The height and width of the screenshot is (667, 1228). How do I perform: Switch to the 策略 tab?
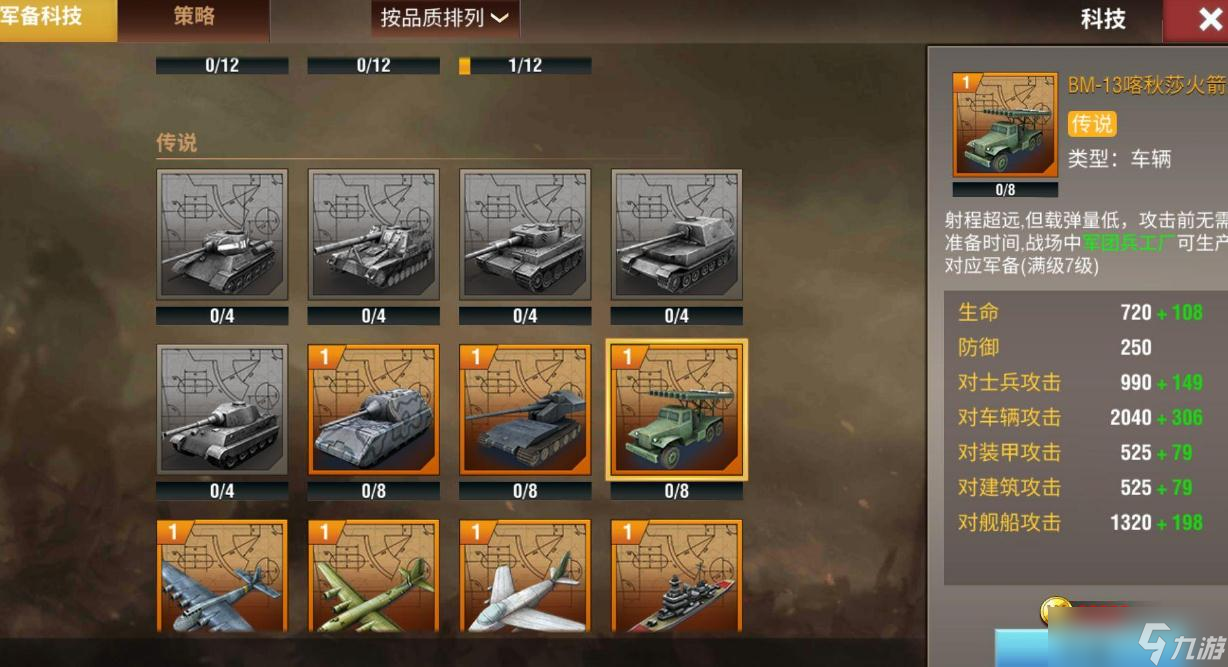194,18
